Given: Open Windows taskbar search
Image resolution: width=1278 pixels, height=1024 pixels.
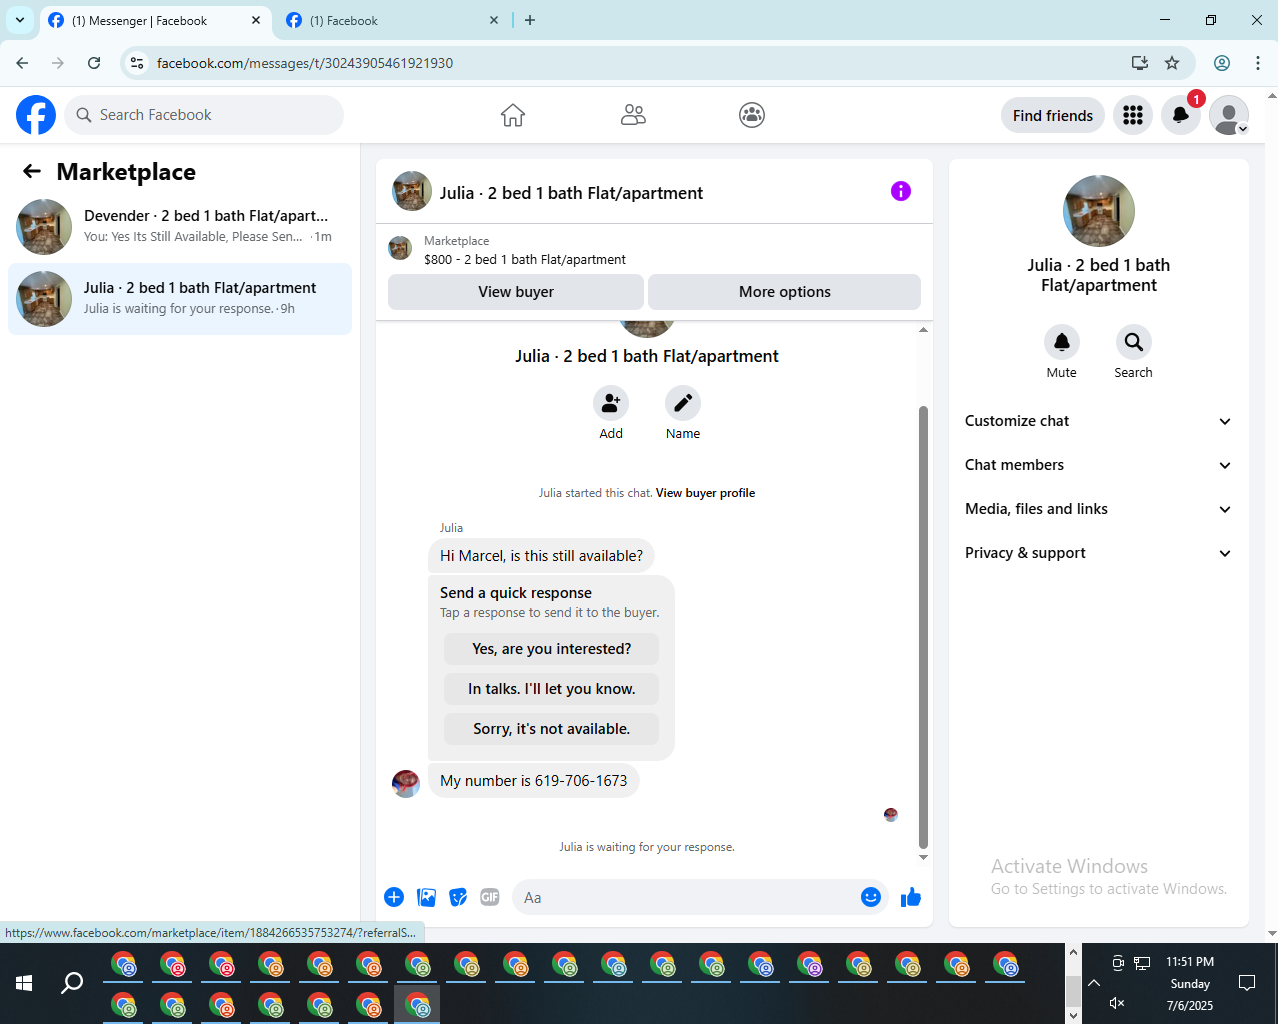Looking at the screenshot, I should click(x=72, y=983).
